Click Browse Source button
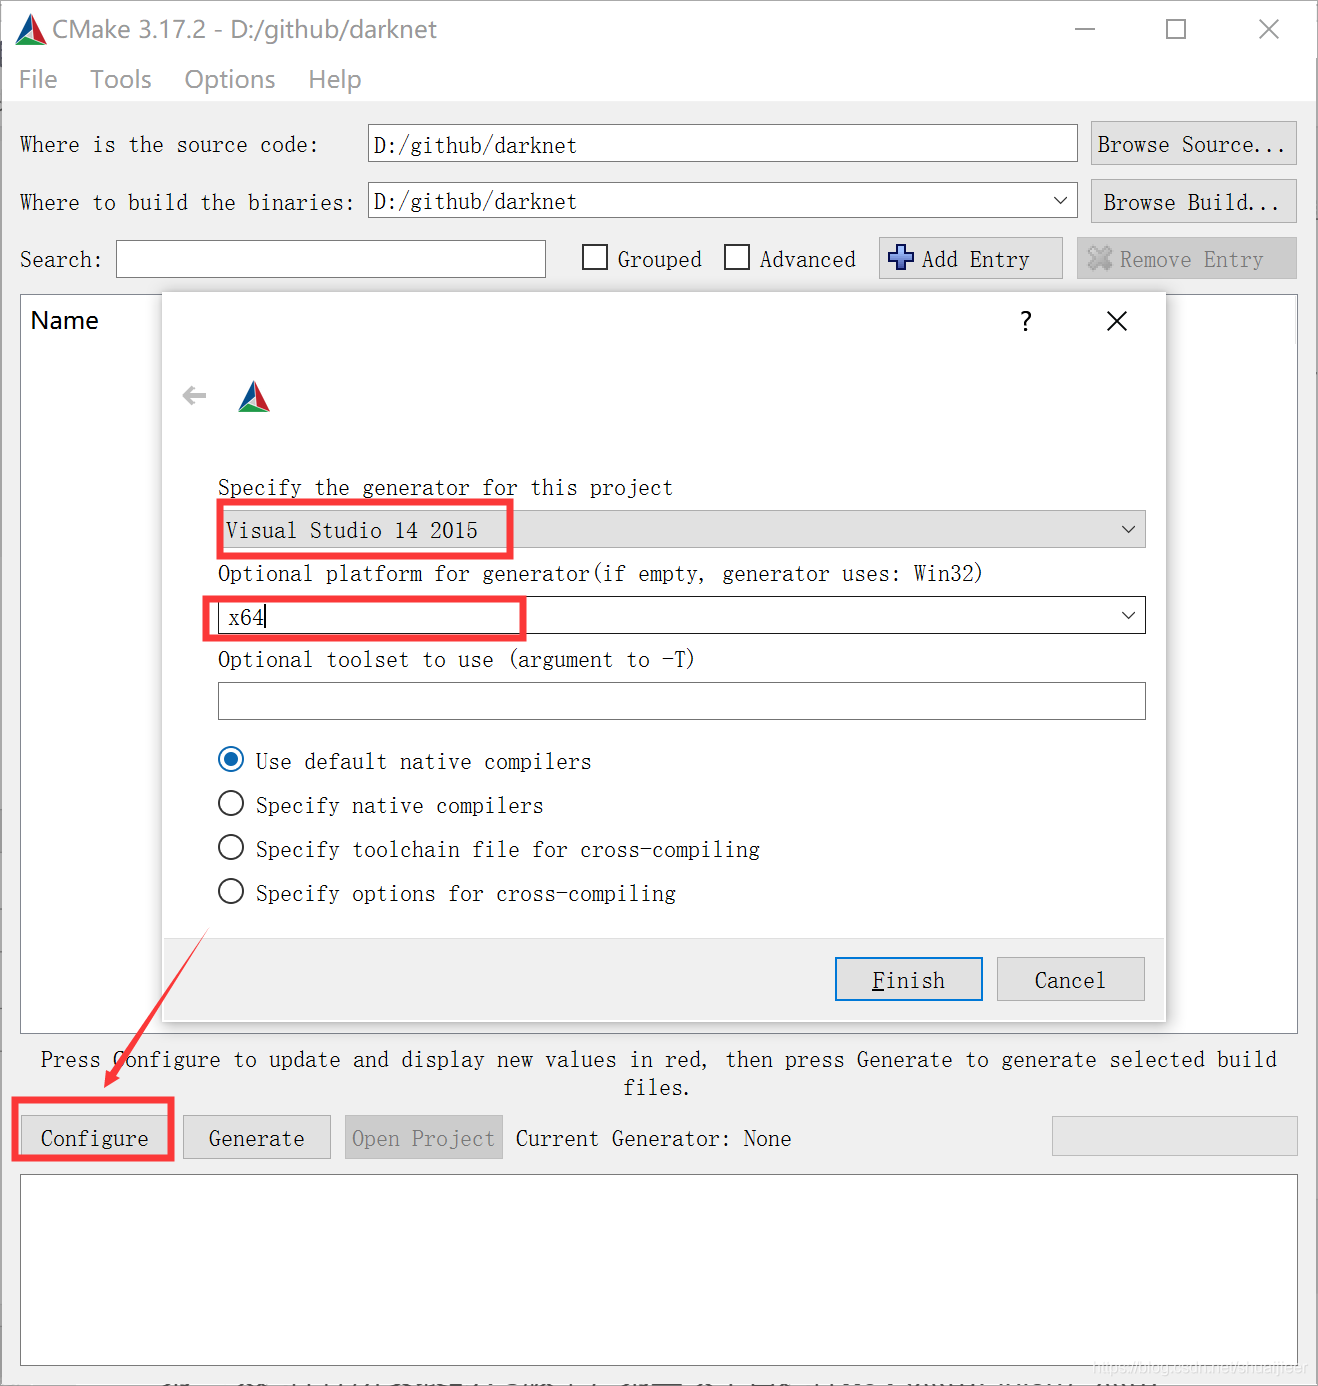 tap(1194, 143)
